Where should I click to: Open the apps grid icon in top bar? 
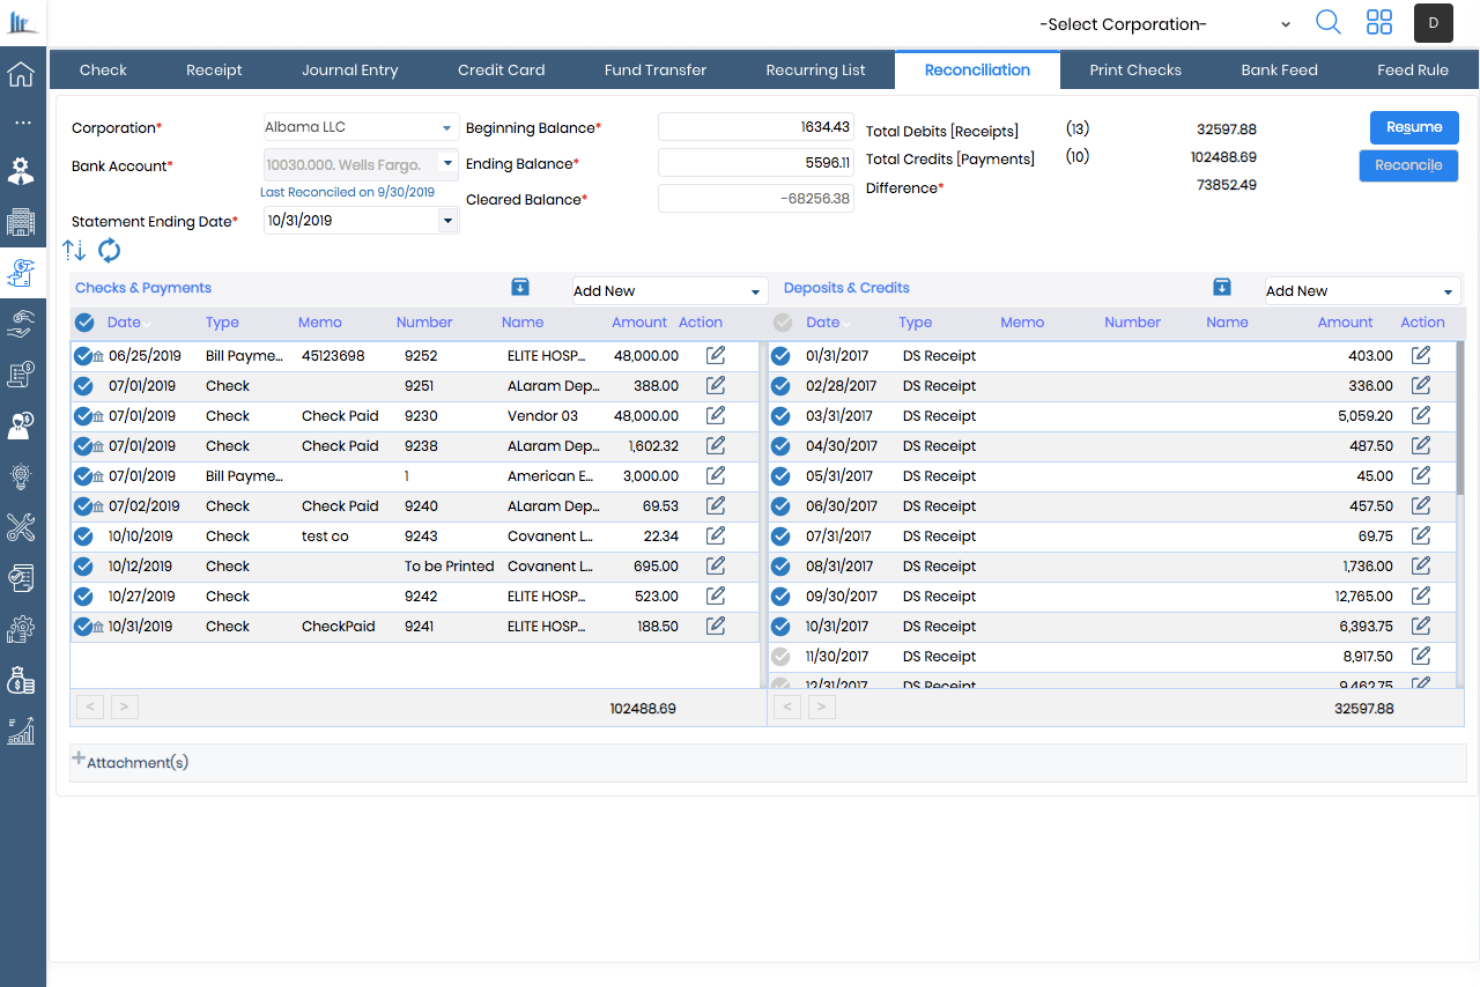1379,22
